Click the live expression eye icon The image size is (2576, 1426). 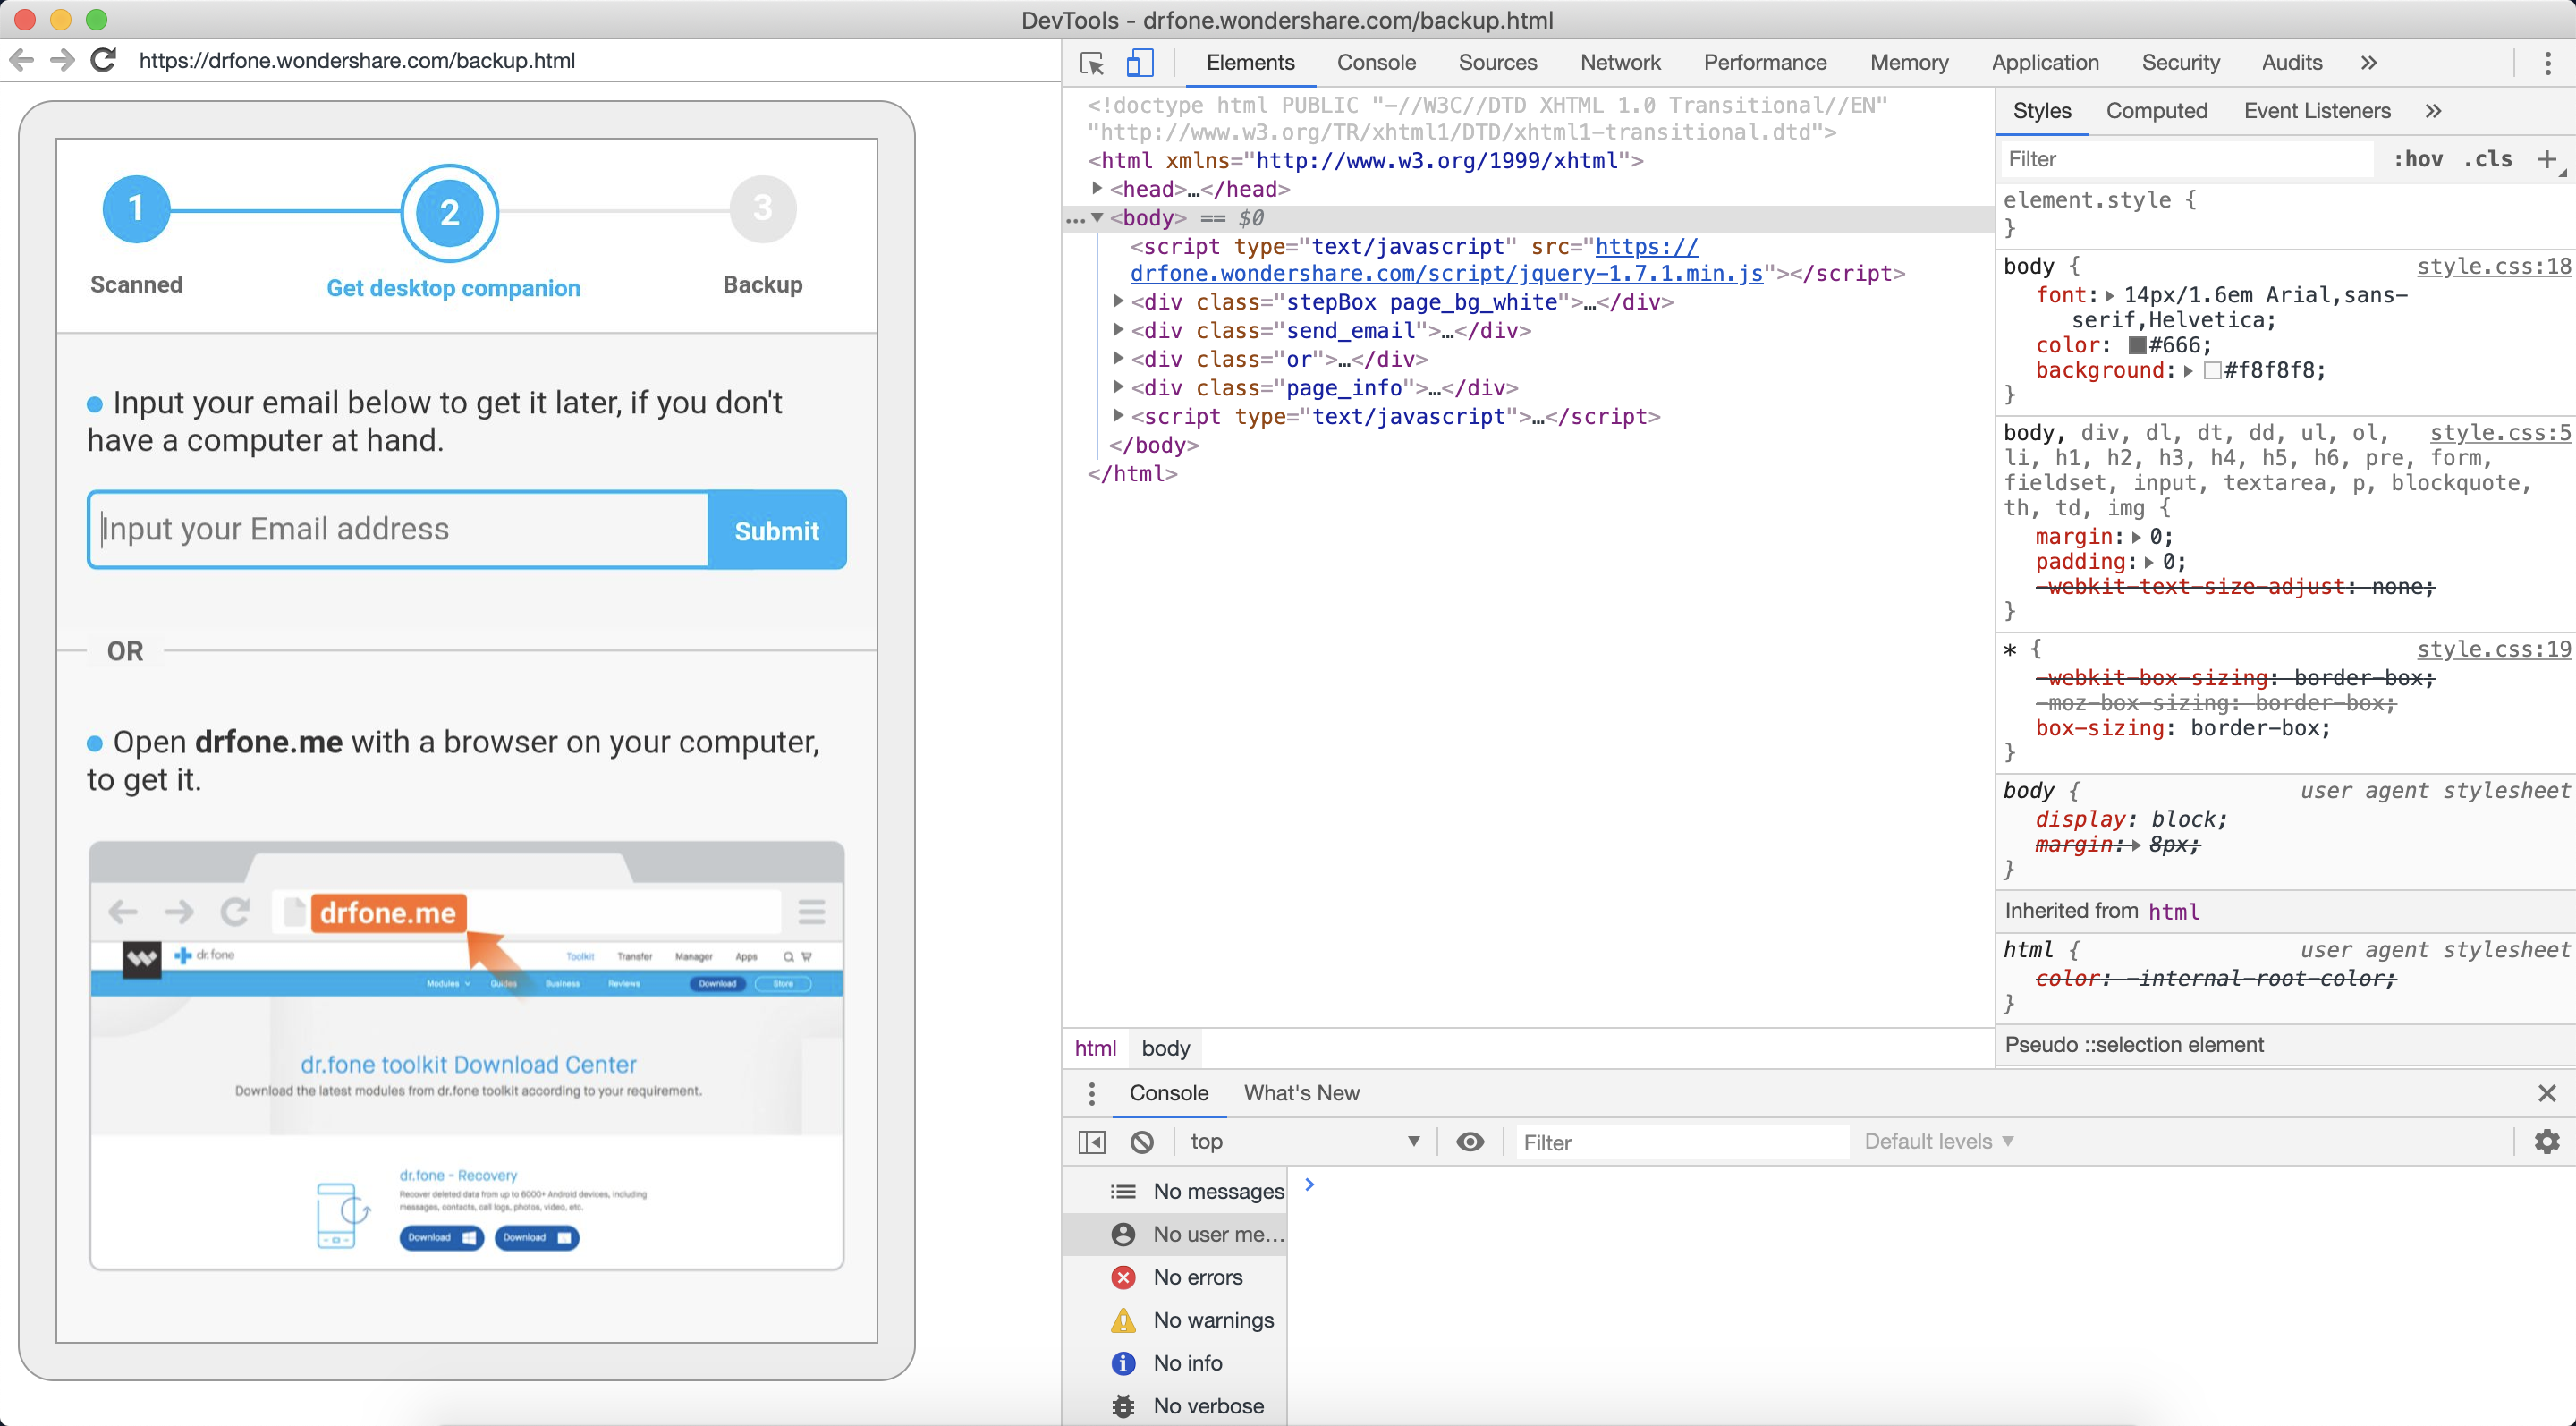[1469, 1142]
